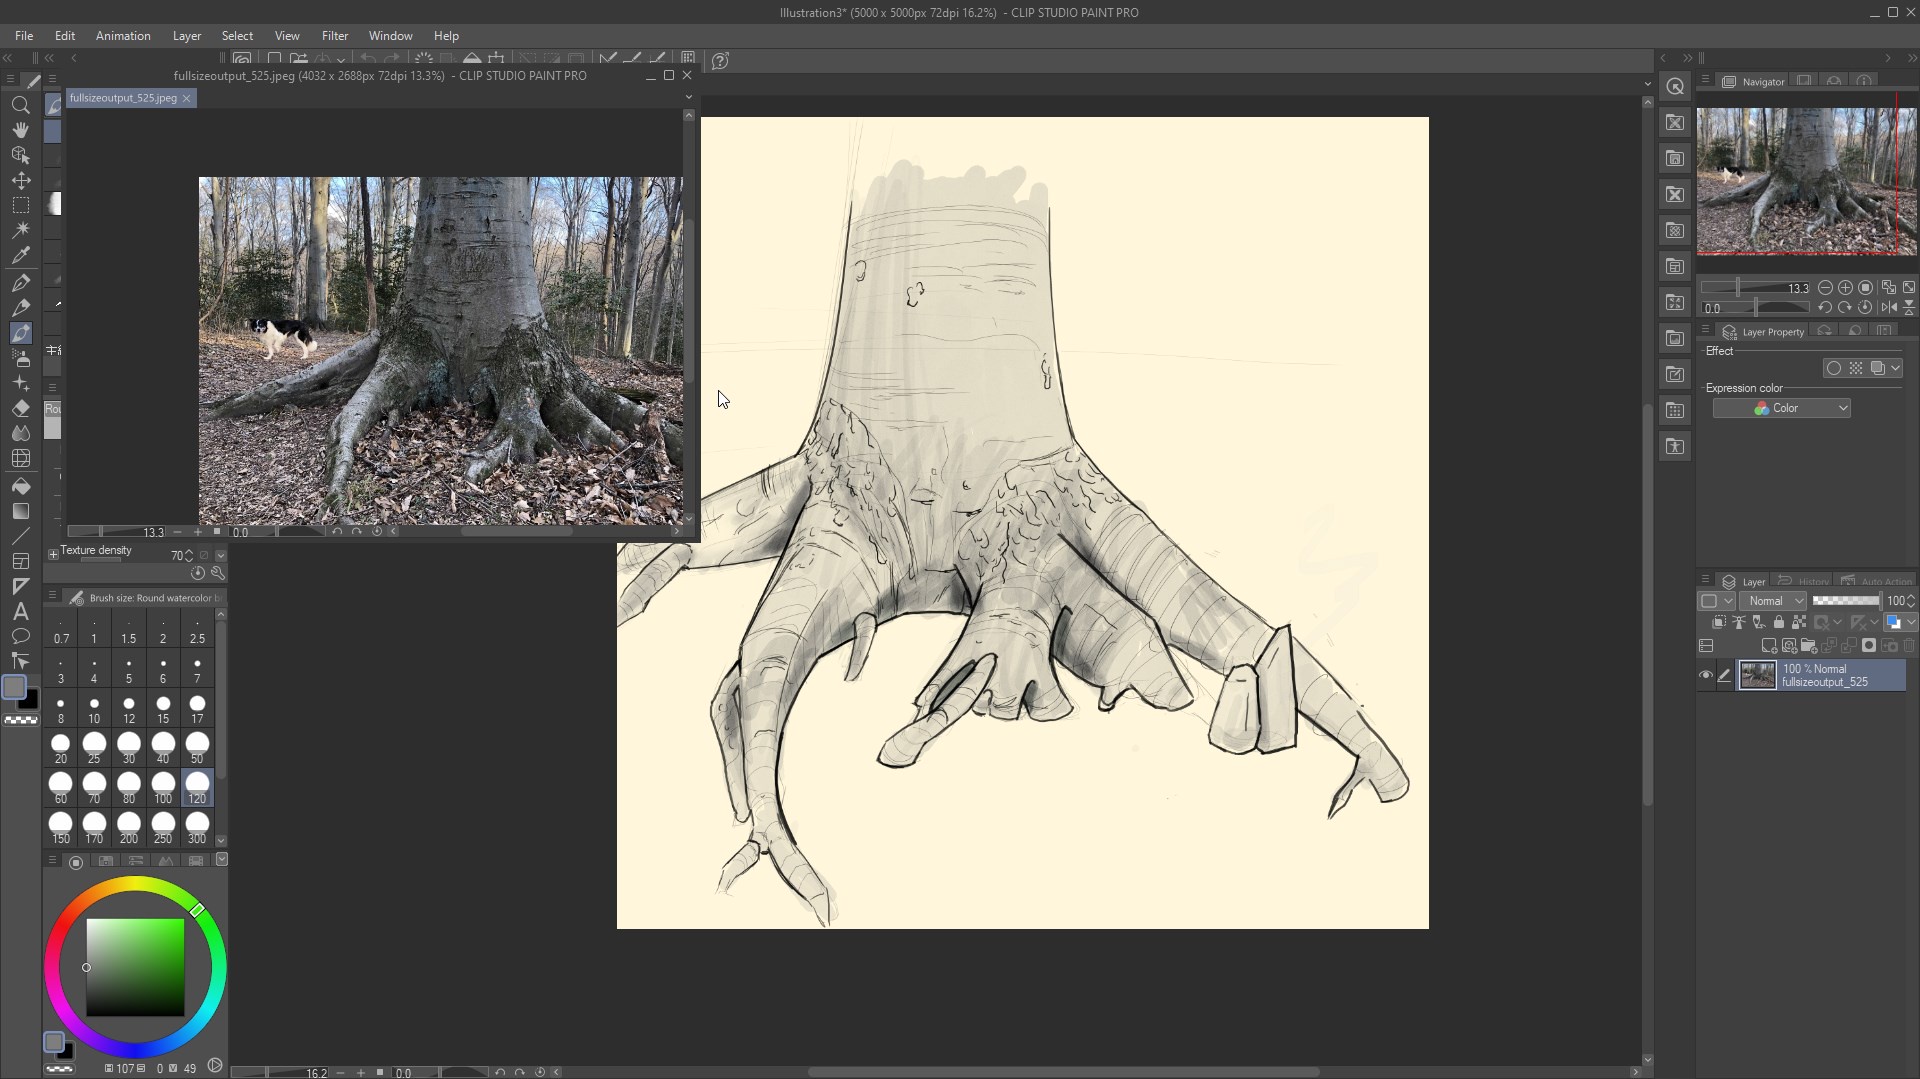Select the Fill bucket tool

pyautogui.click(x=20, y=486)
